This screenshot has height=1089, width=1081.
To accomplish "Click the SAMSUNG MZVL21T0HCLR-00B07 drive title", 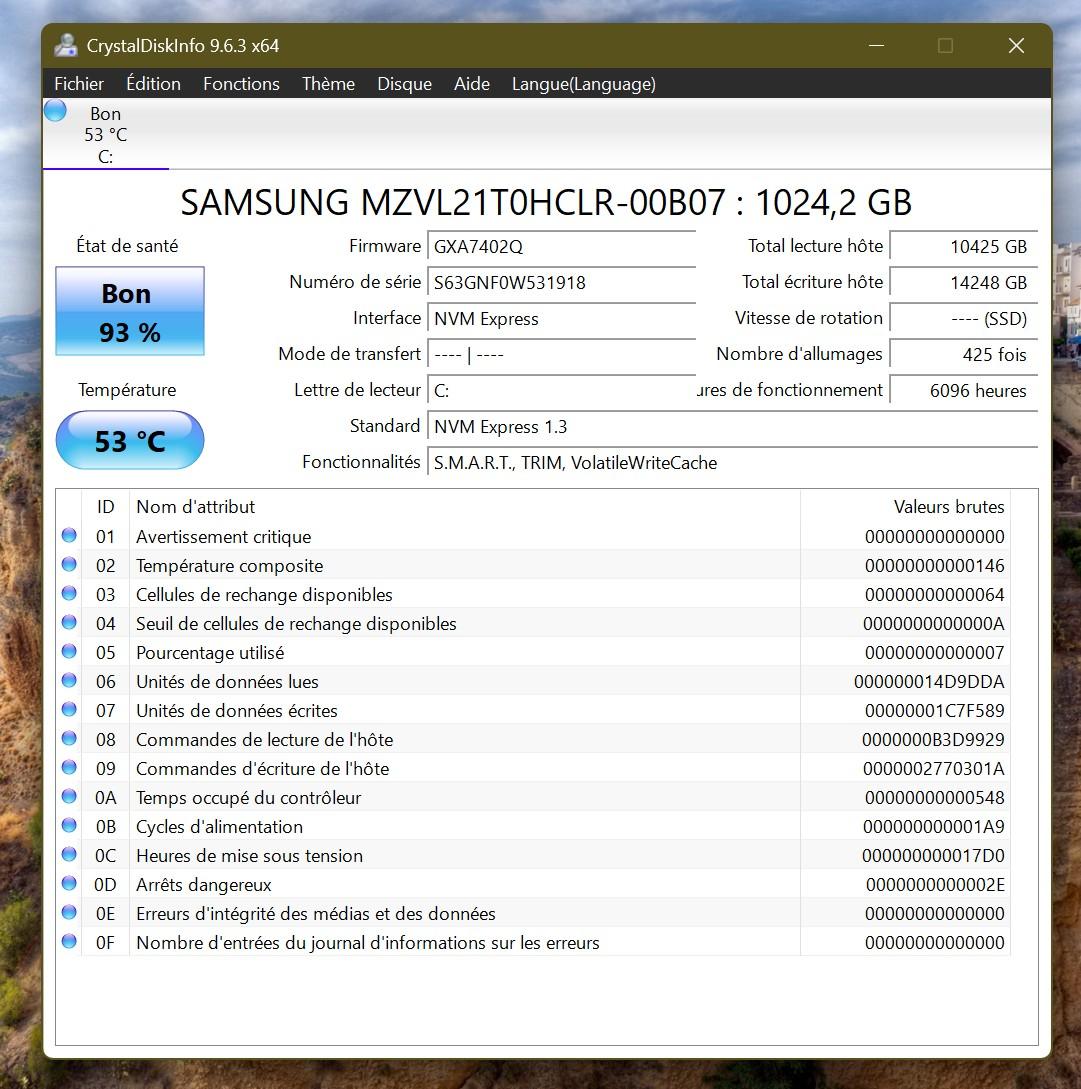I will (x=546, y=203).
